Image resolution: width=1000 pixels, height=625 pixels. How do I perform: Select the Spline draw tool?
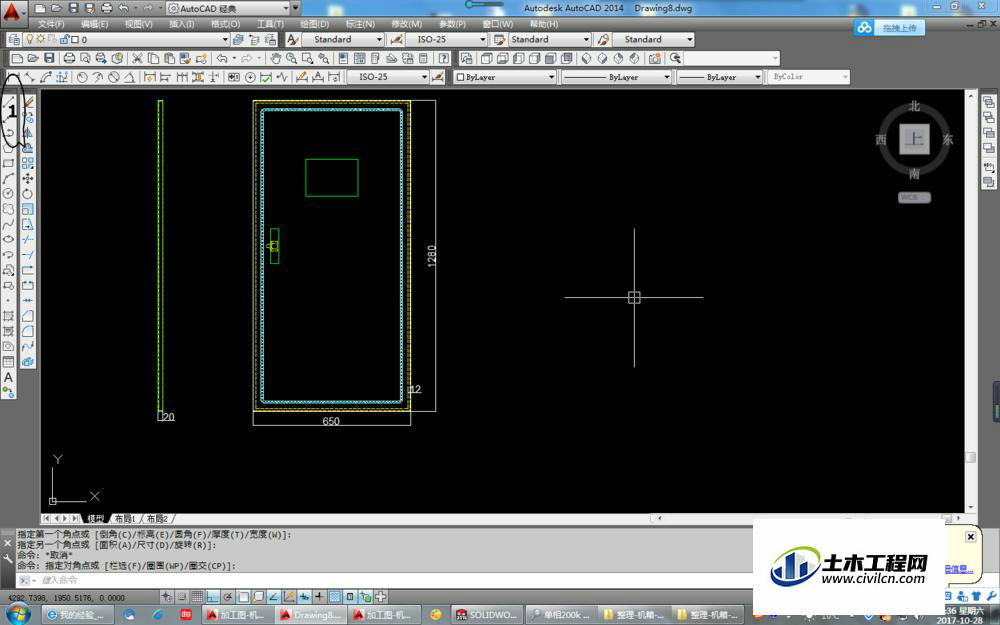(8, 224)
